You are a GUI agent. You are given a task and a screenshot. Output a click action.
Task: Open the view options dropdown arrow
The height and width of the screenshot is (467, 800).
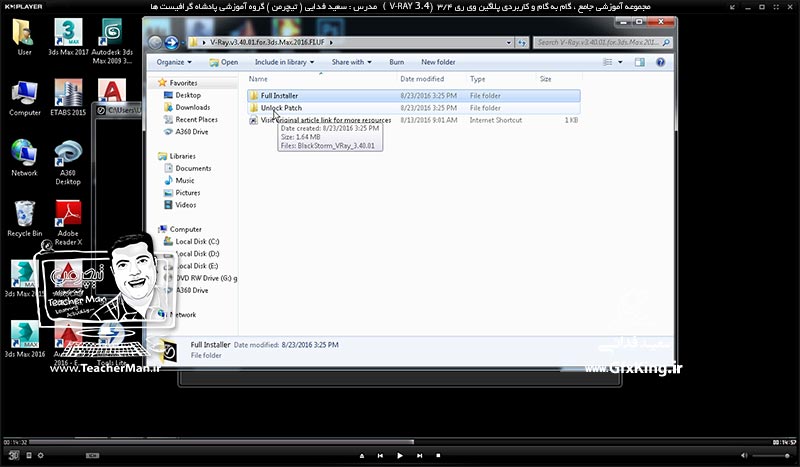pos(620,62)
